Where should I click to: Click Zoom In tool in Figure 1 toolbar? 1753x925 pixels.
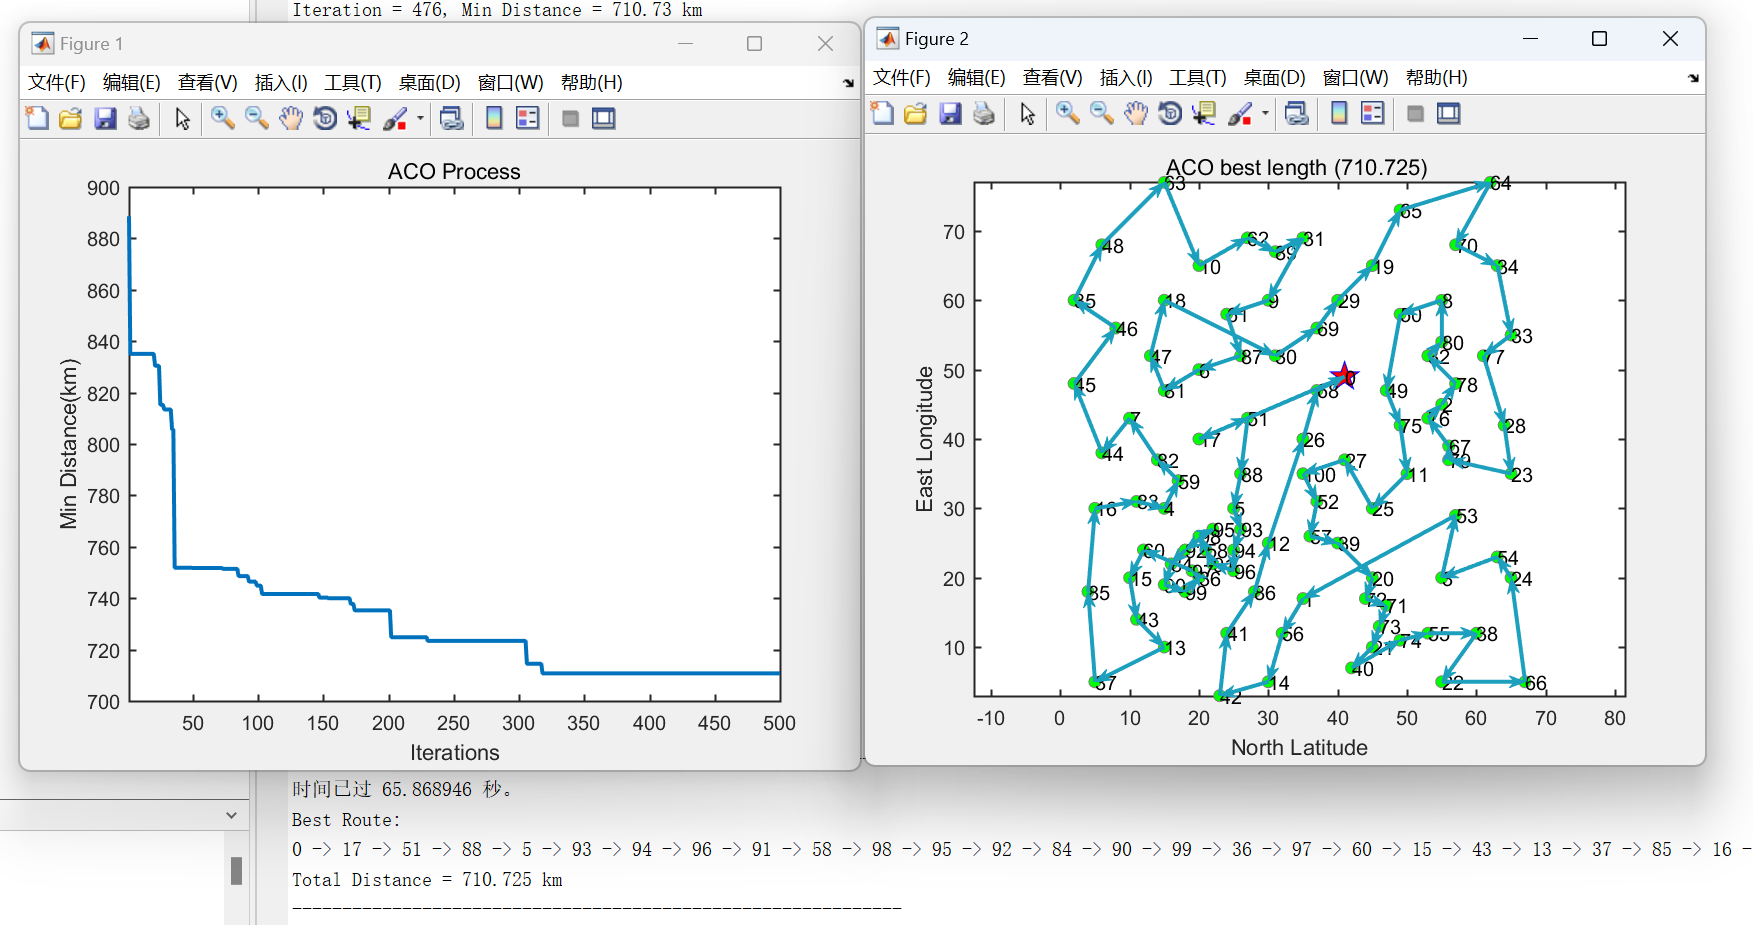click(222, 118)
